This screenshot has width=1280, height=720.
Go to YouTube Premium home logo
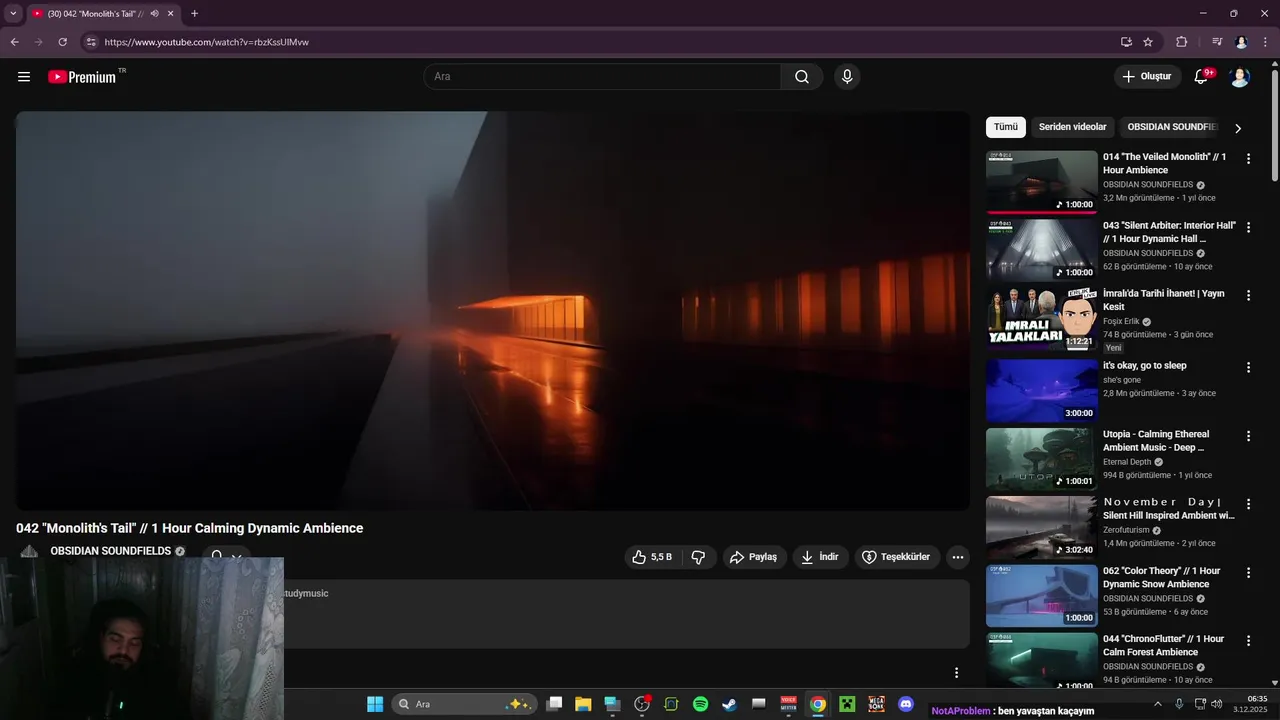click(x=82, y=77)
